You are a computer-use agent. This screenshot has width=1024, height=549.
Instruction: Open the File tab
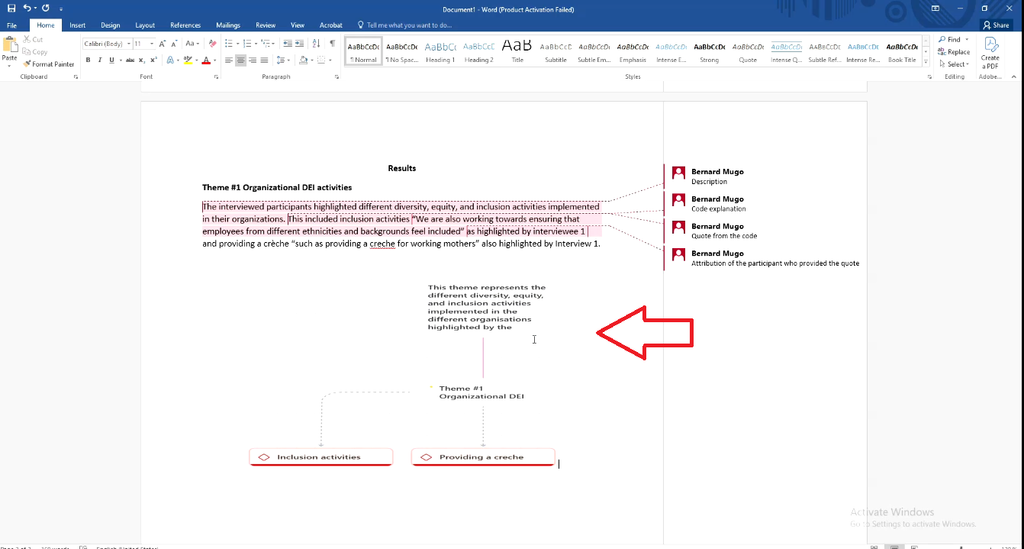[x=12, y=25]
